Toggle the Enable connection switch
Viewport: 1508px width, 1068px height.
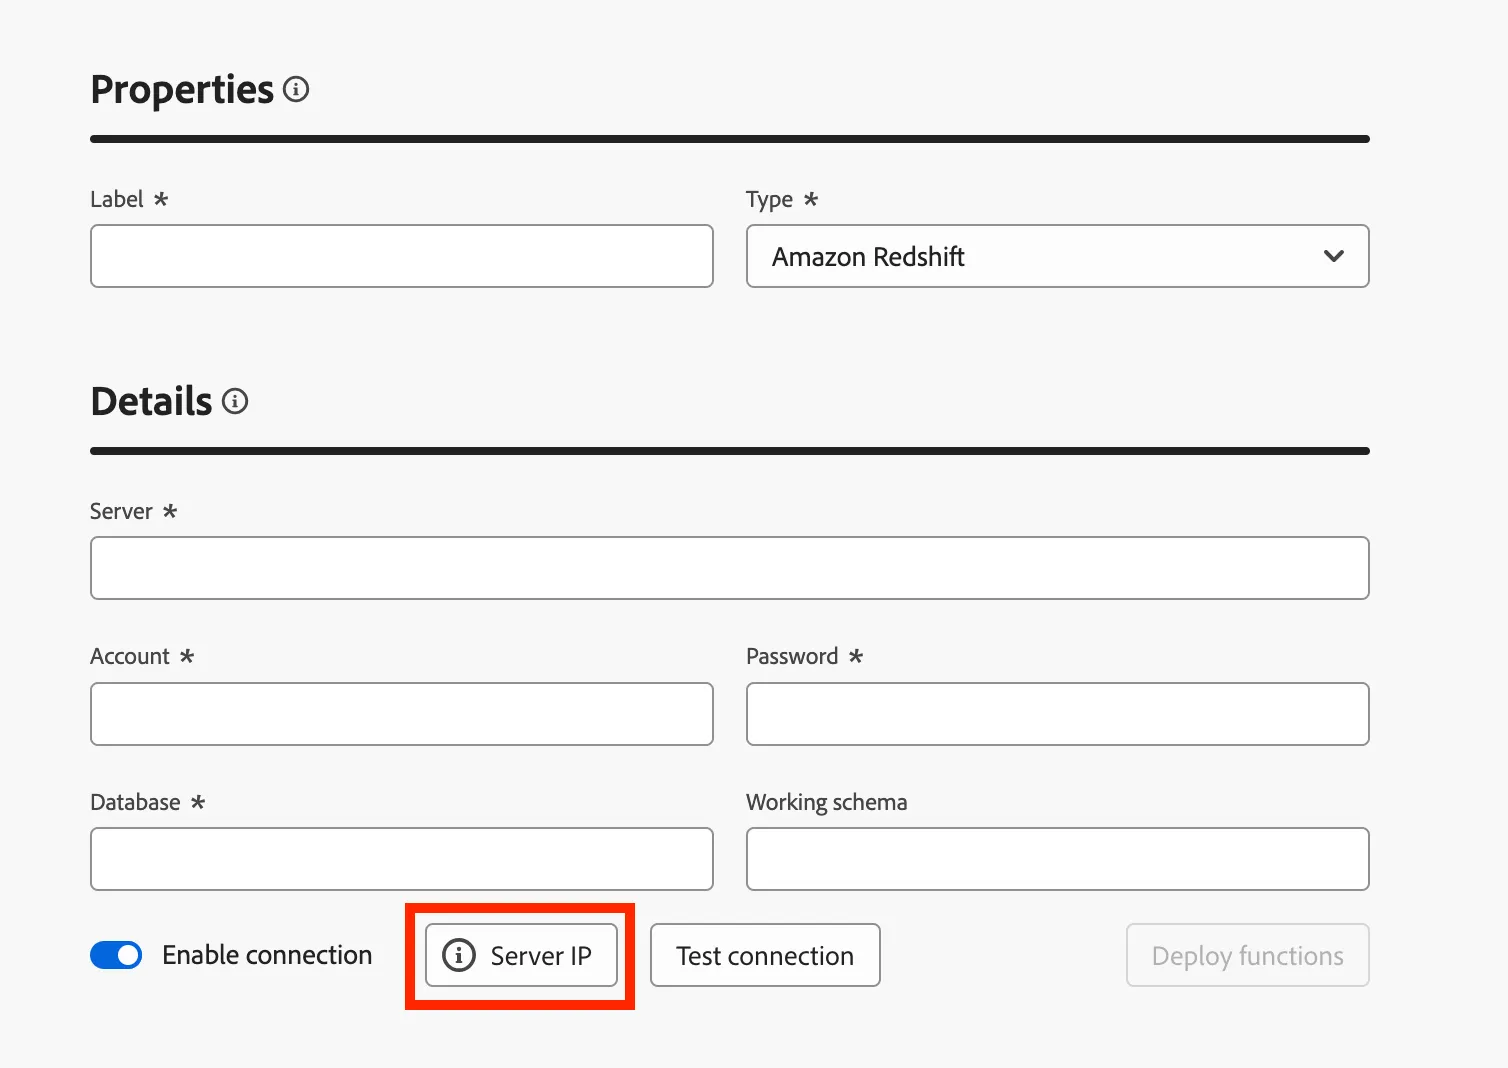click(x=116, y=955)
